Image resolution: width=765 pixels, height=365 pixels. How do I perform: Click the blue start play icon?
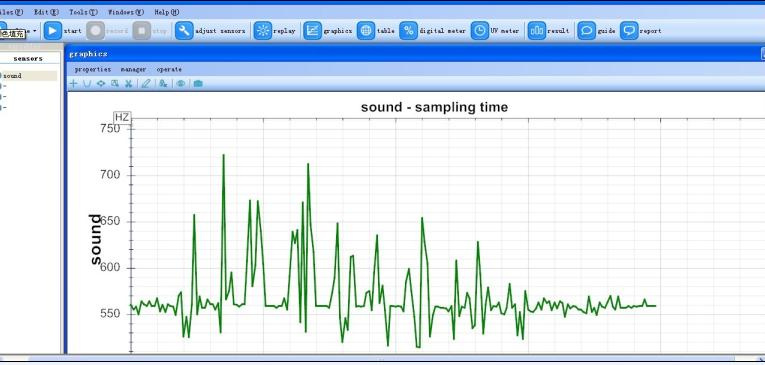53,31
